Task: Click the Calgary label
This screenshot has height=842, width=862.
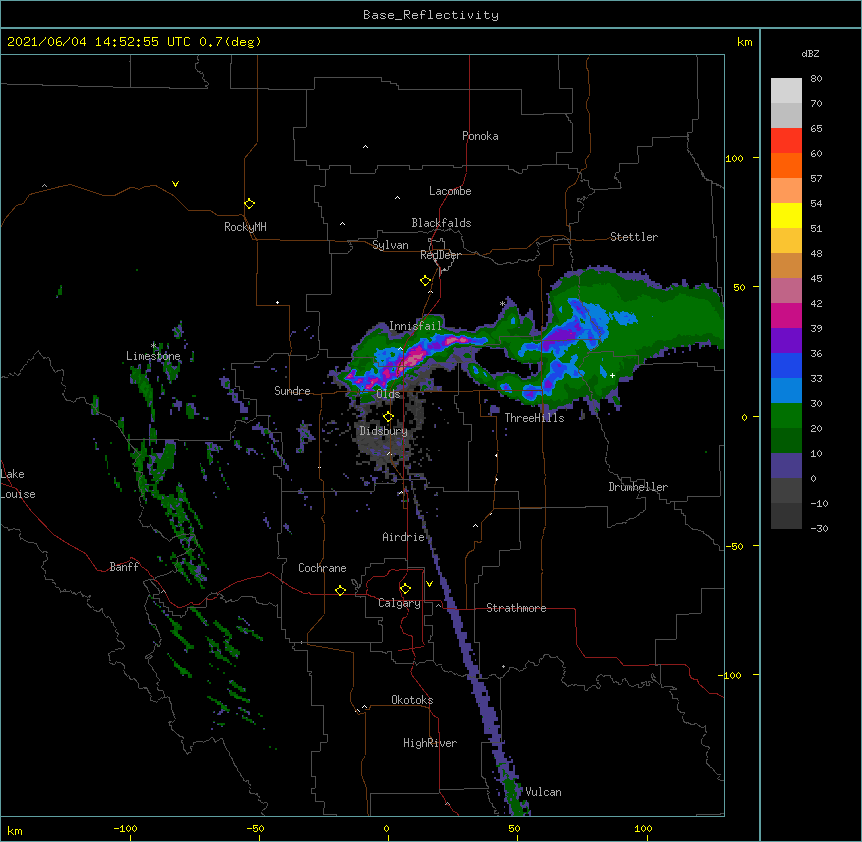Action: [399, 603]
